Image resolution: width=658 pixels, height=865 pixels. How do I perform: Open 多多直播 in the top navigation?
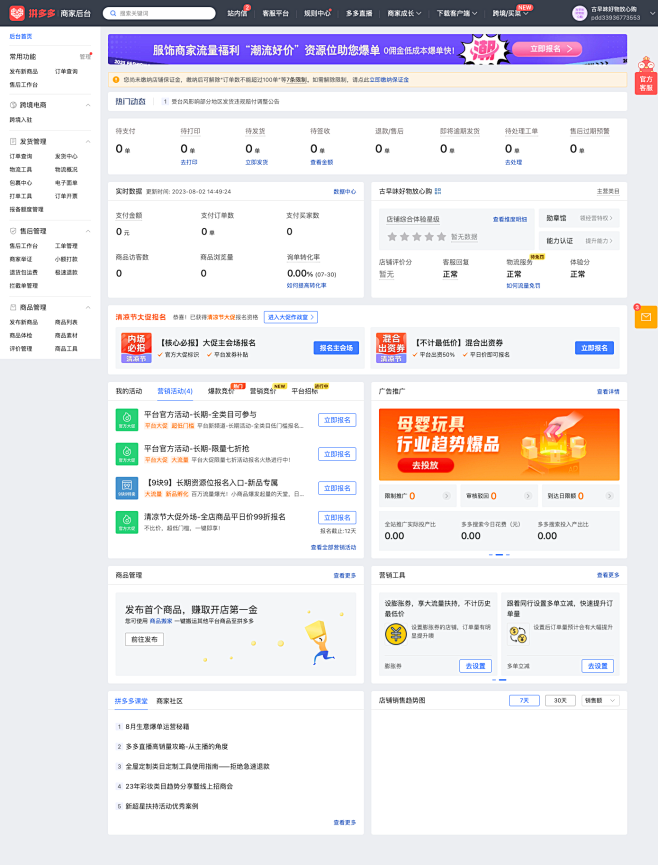tap(359, 13)
